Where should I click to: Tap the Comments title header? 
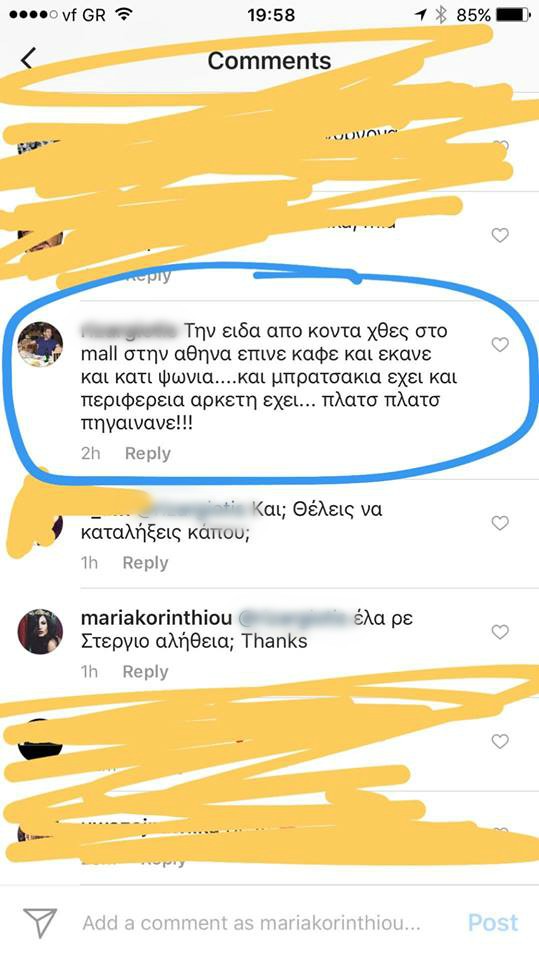point(270,61)
